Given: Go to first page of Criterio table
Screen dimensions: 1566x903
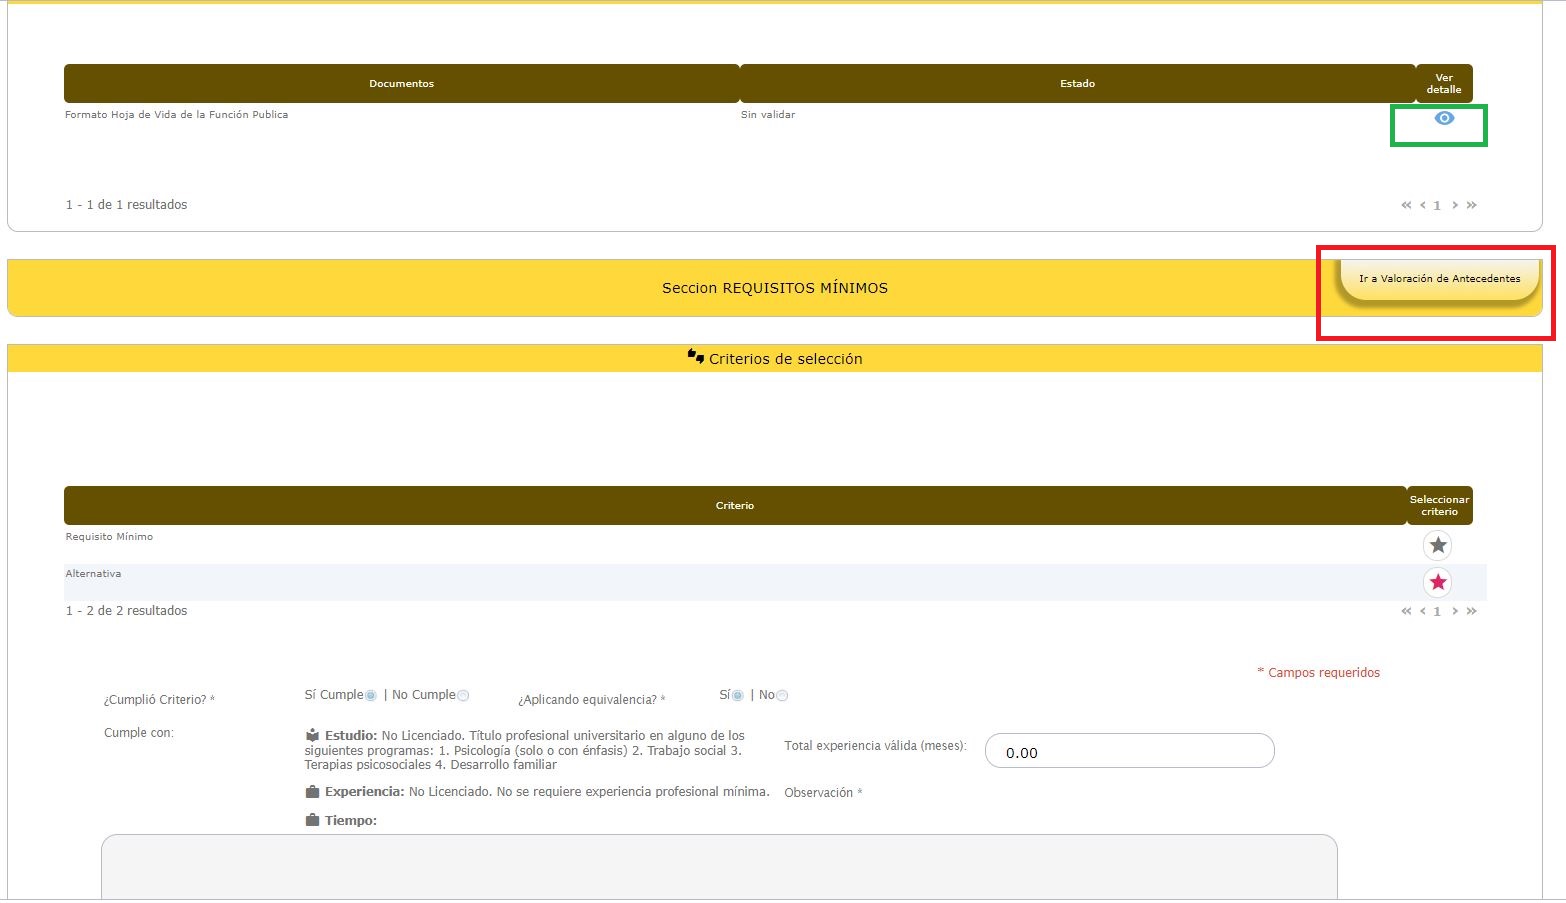Looking at the screenshot, I should pos(1406,611).
